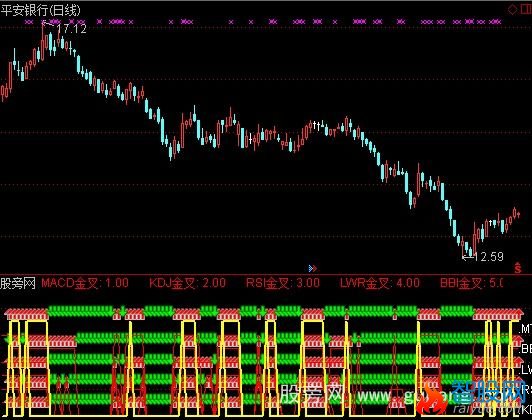The image size is (532, 420).
Task: Click the 12.59 low price label
Action: [x=489, y=256]
